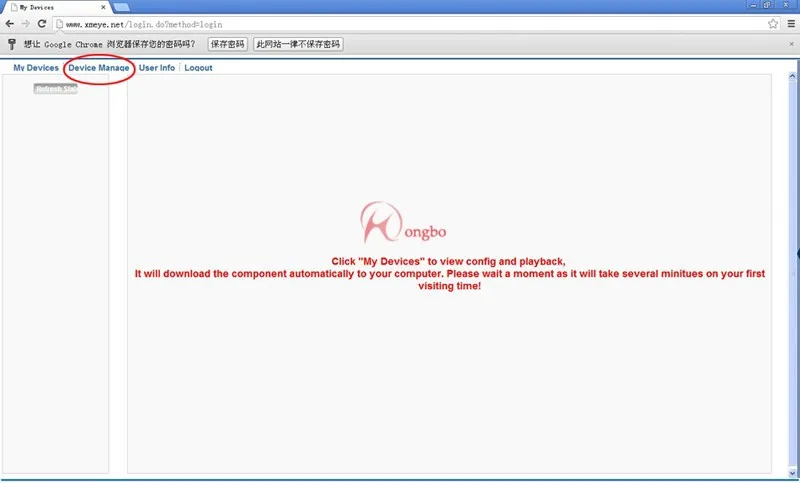This screenshot has width=800, height=483.
Task: Click the key icon in password bar
Action: [12, 44]
